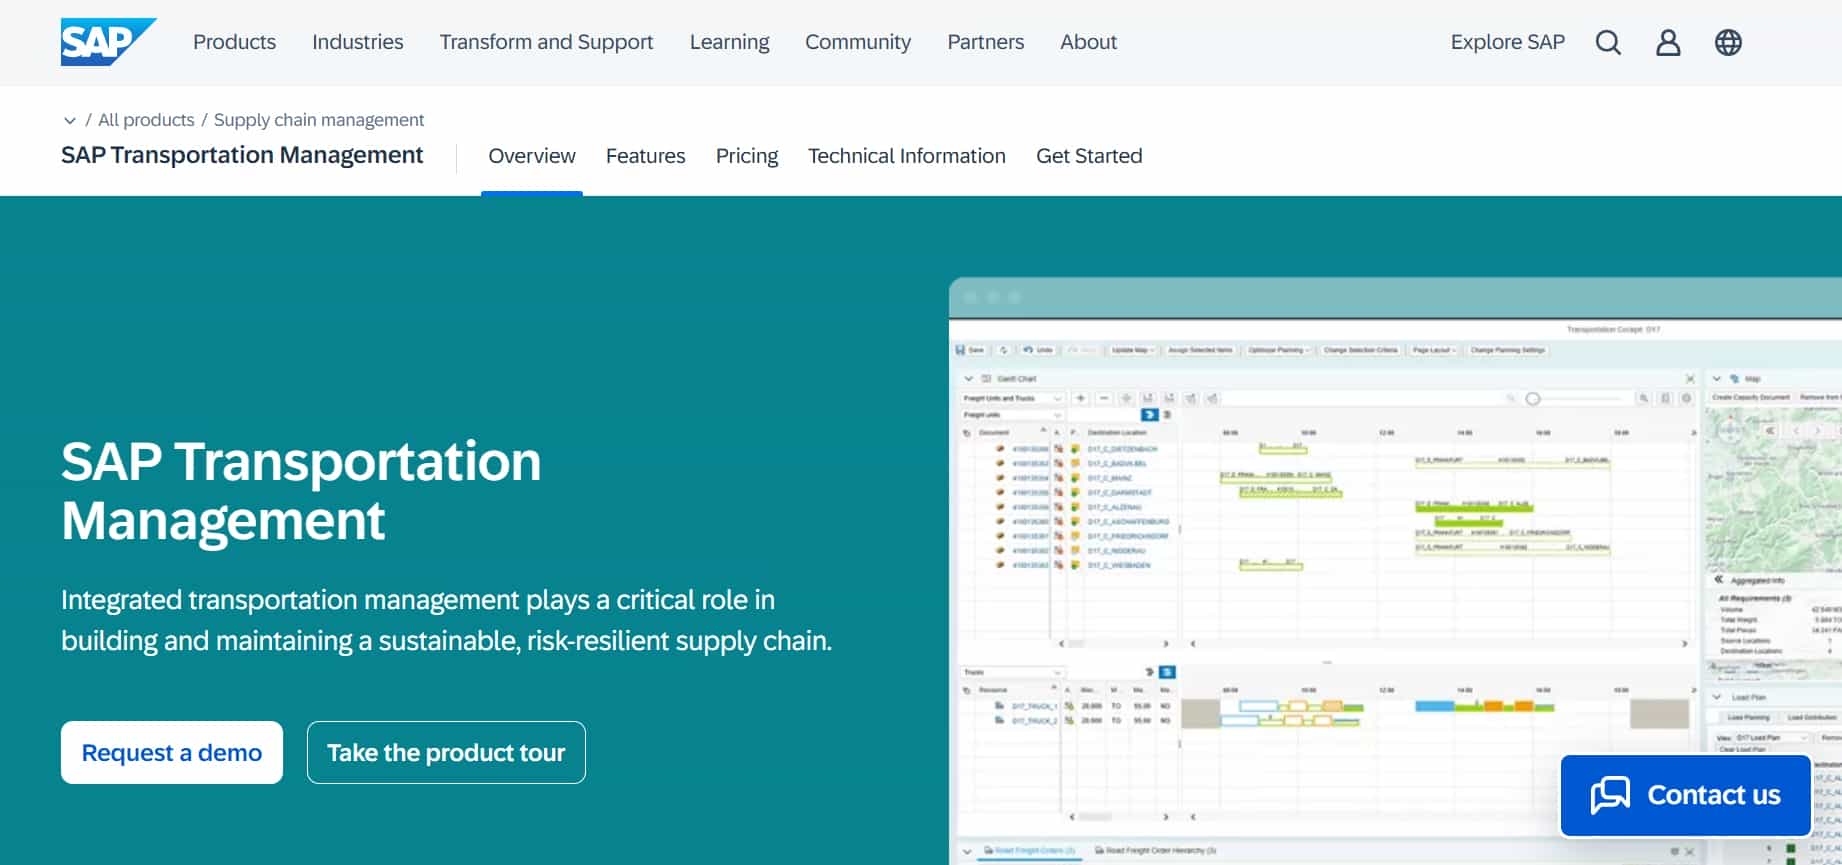Switch to the Features tab
This screenshot has width=1842, height=865.
646,156
